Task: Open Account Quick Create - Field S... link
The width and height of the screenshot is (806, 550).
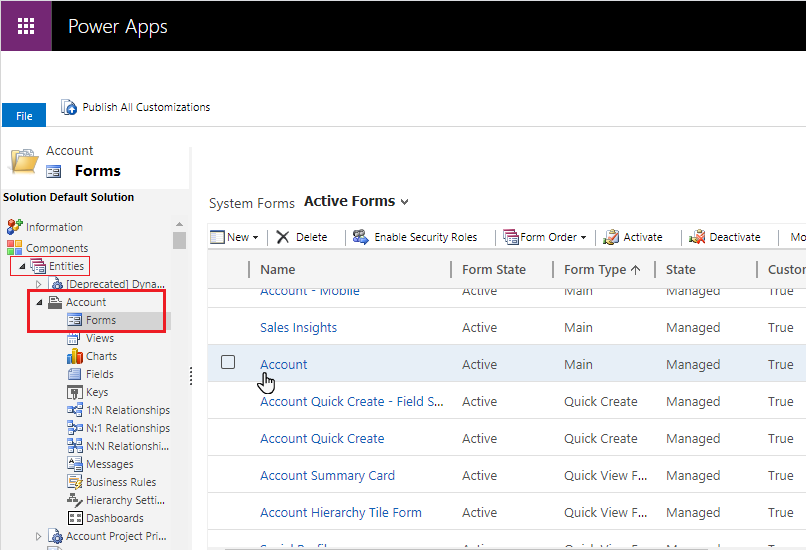Action: (x=352, y=401)
